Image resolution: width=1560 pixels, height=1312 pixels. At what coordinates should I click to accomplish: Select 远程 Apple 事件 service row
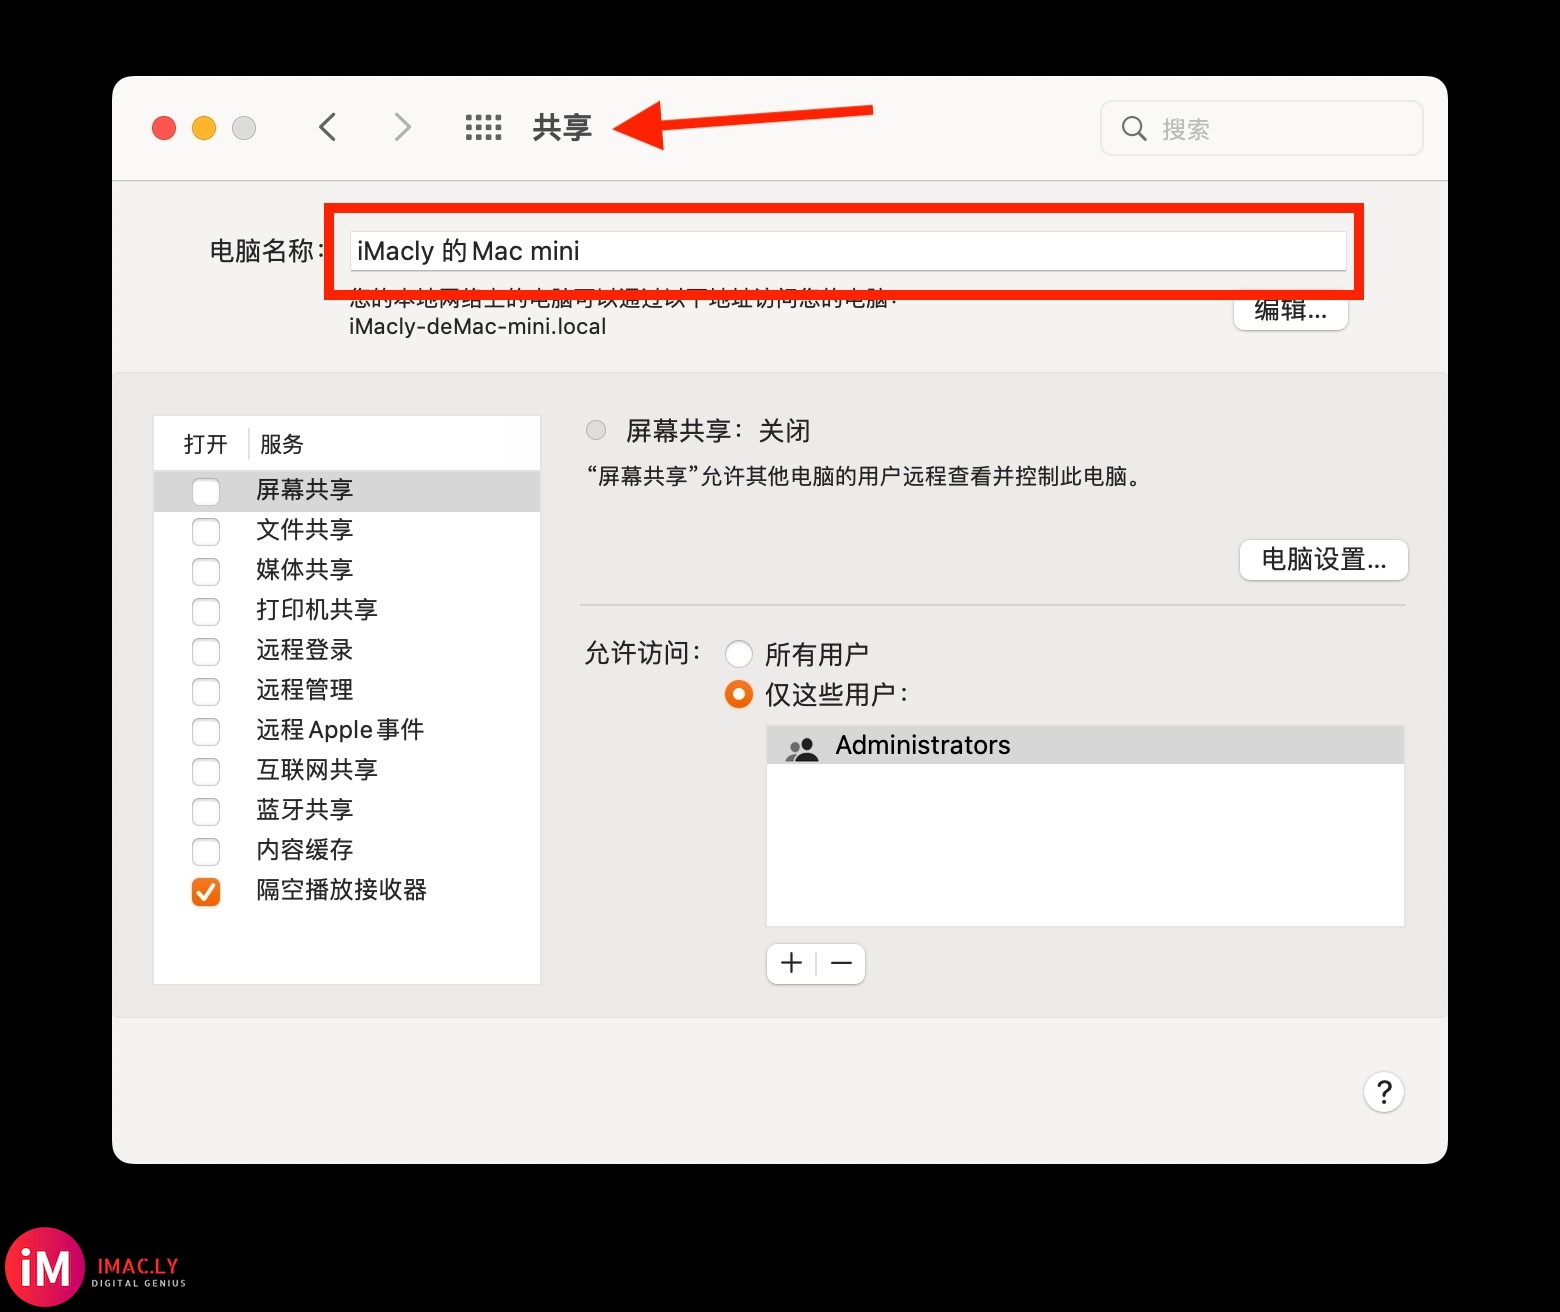pos(347,731)
